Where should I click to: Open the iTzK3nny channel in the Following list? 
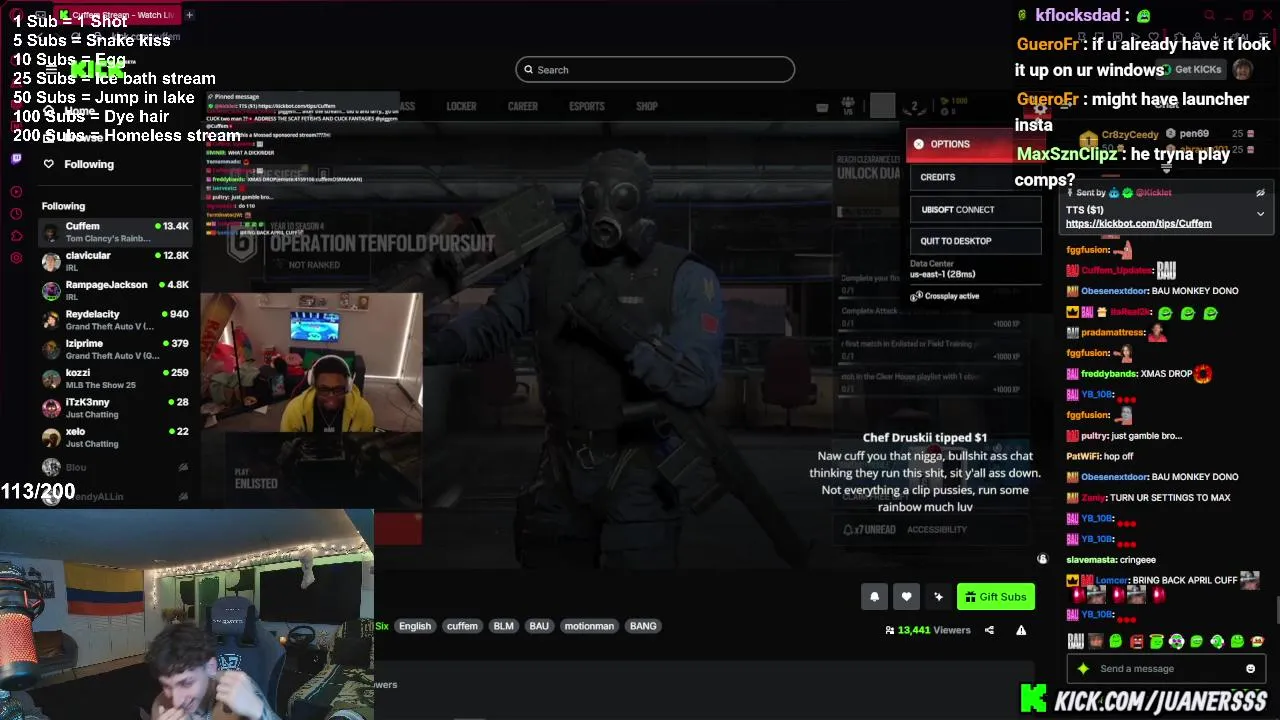click(x=116, y=408)
